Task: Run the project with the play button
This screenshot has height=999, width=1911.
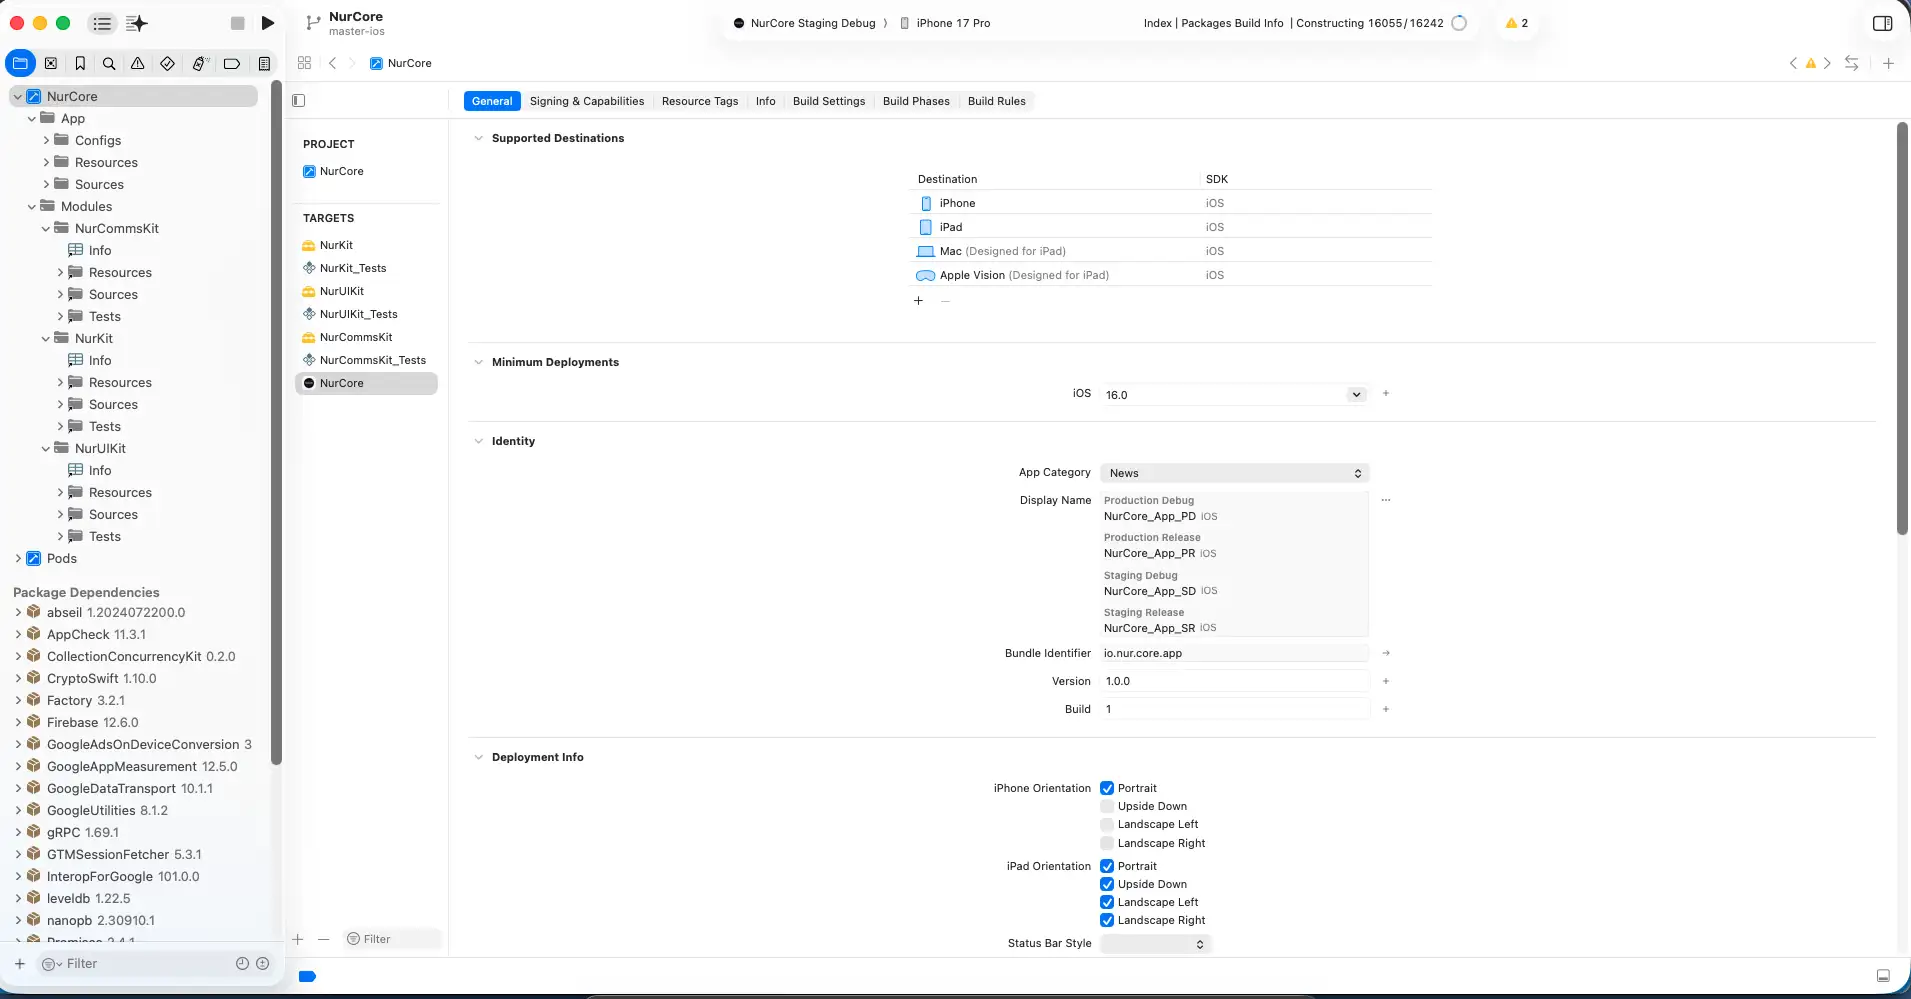Action: pos(267,23)
